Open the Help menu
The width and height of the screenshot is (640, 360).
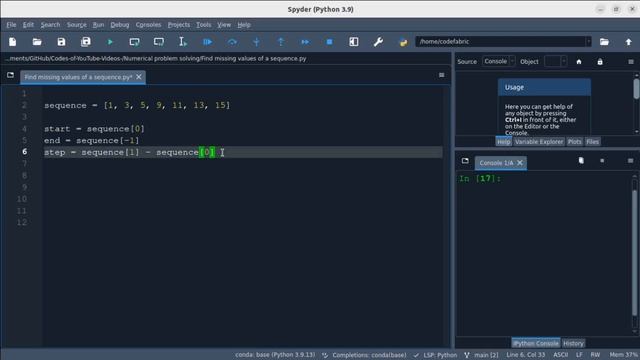pos(244,25)
